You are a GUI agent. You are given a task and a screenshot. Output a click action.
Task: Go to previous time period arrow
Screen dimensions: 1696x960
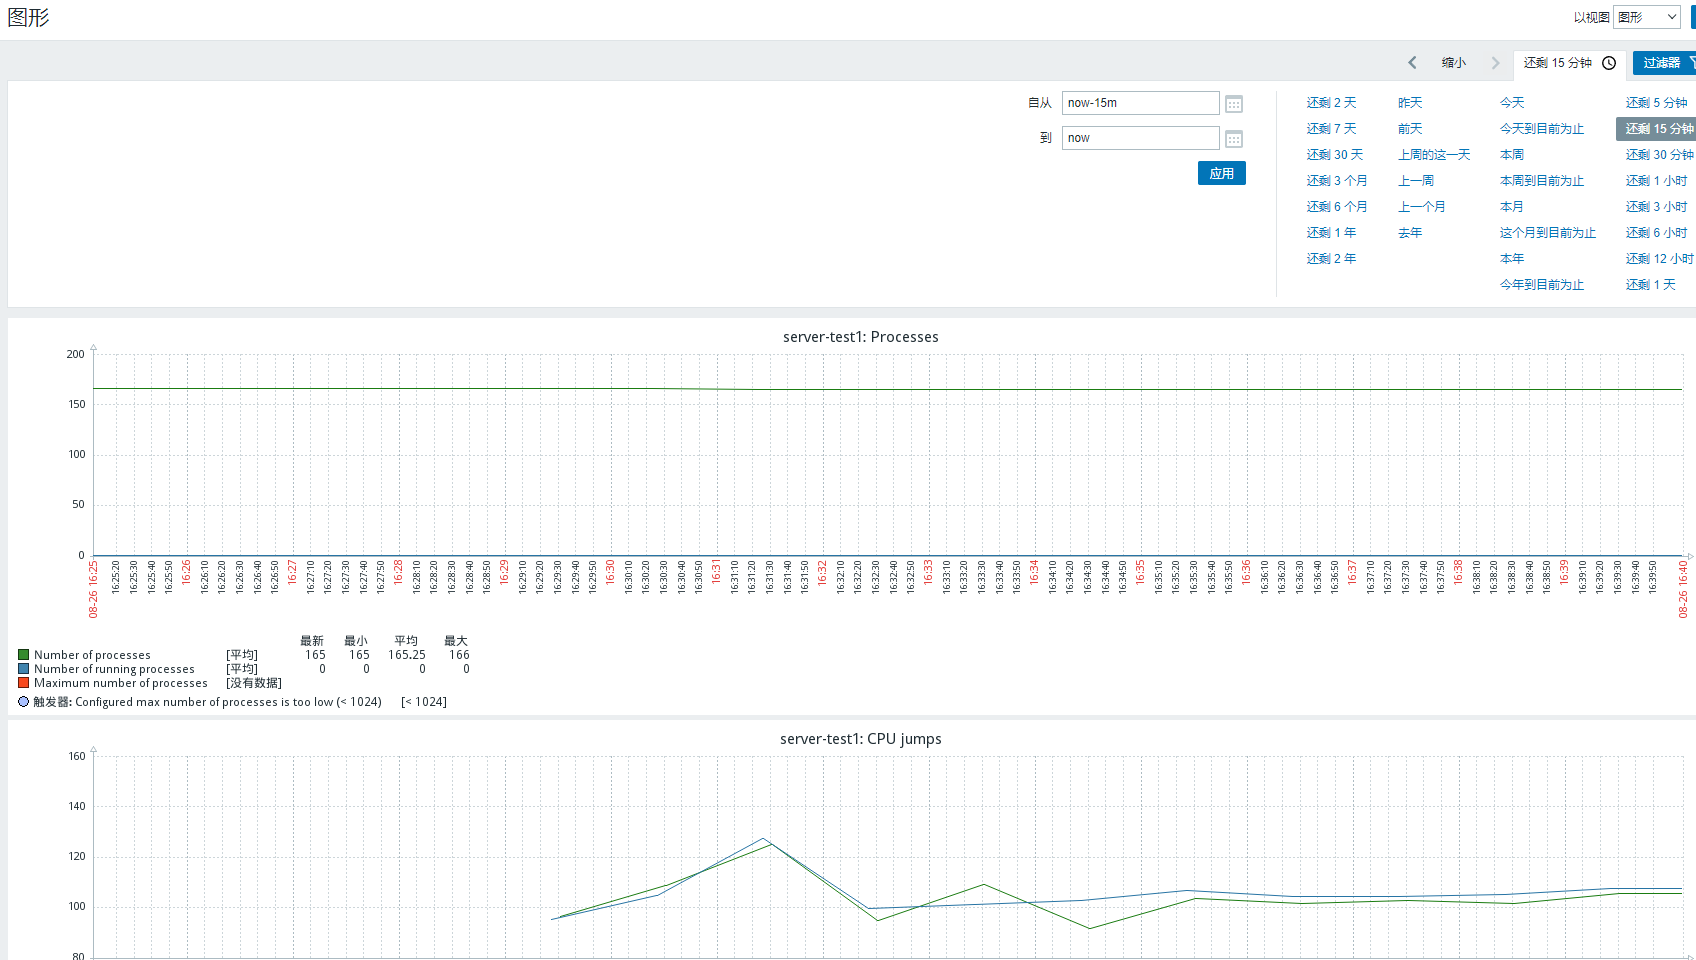pos(1412,62)
